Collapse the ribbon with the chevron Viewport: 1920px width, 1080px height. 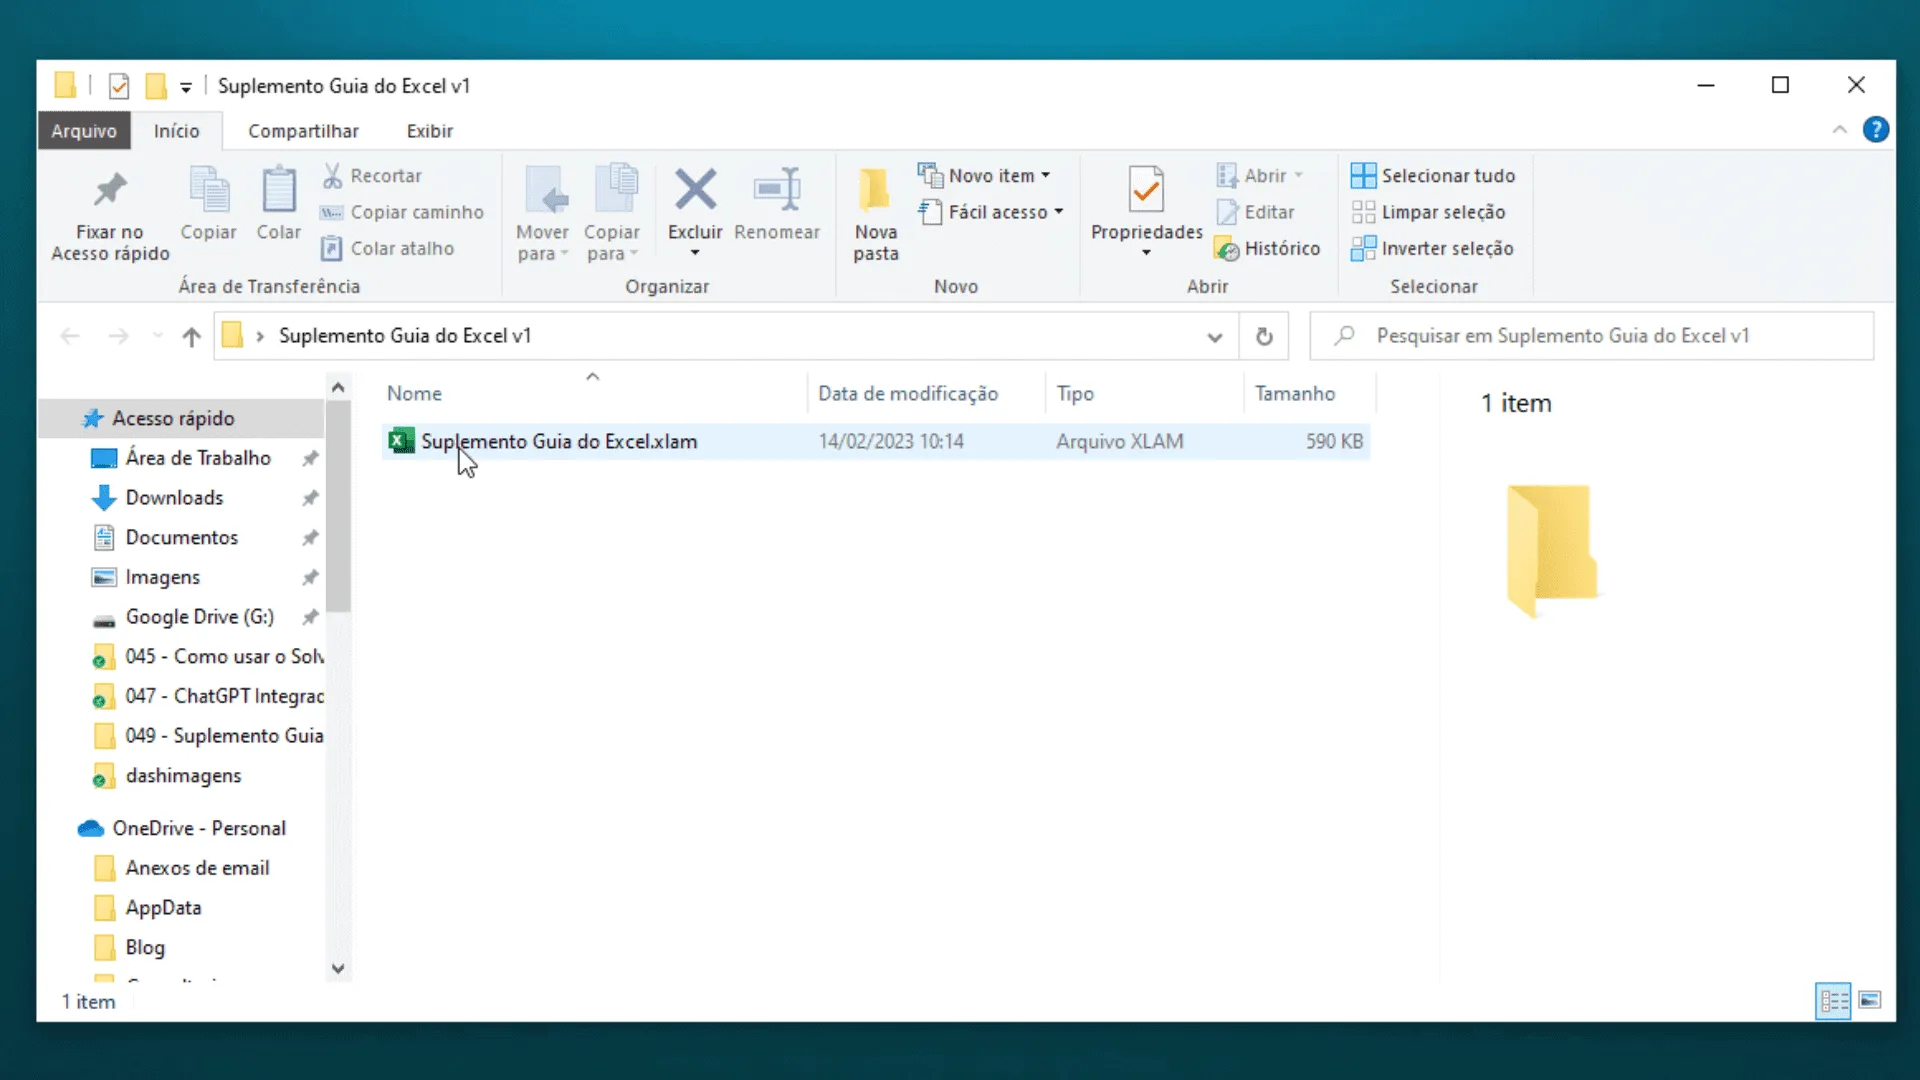1839,130
